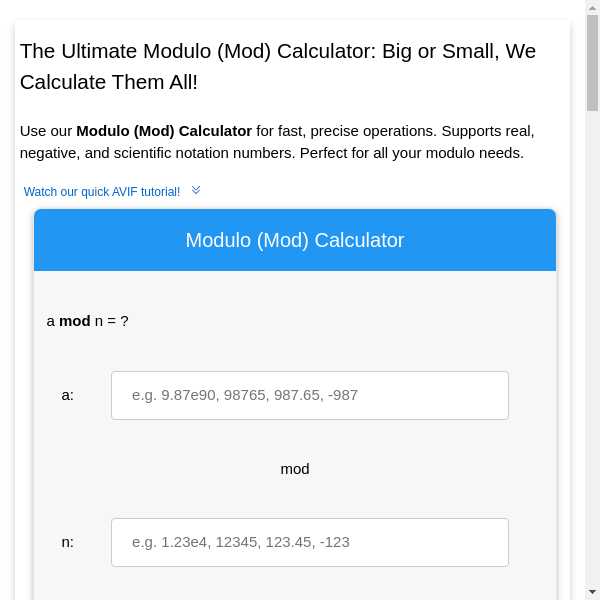Click the "a mod n = ?" formula text
This screenshot has height=600, width=600.
88,321
